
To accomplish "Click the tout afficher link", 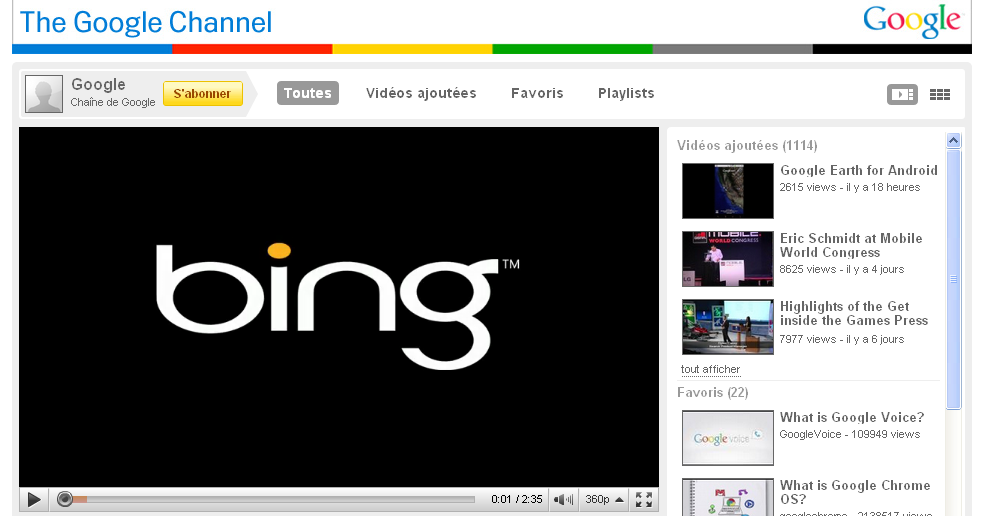I will pyautogui.click(x=710, y=370).
